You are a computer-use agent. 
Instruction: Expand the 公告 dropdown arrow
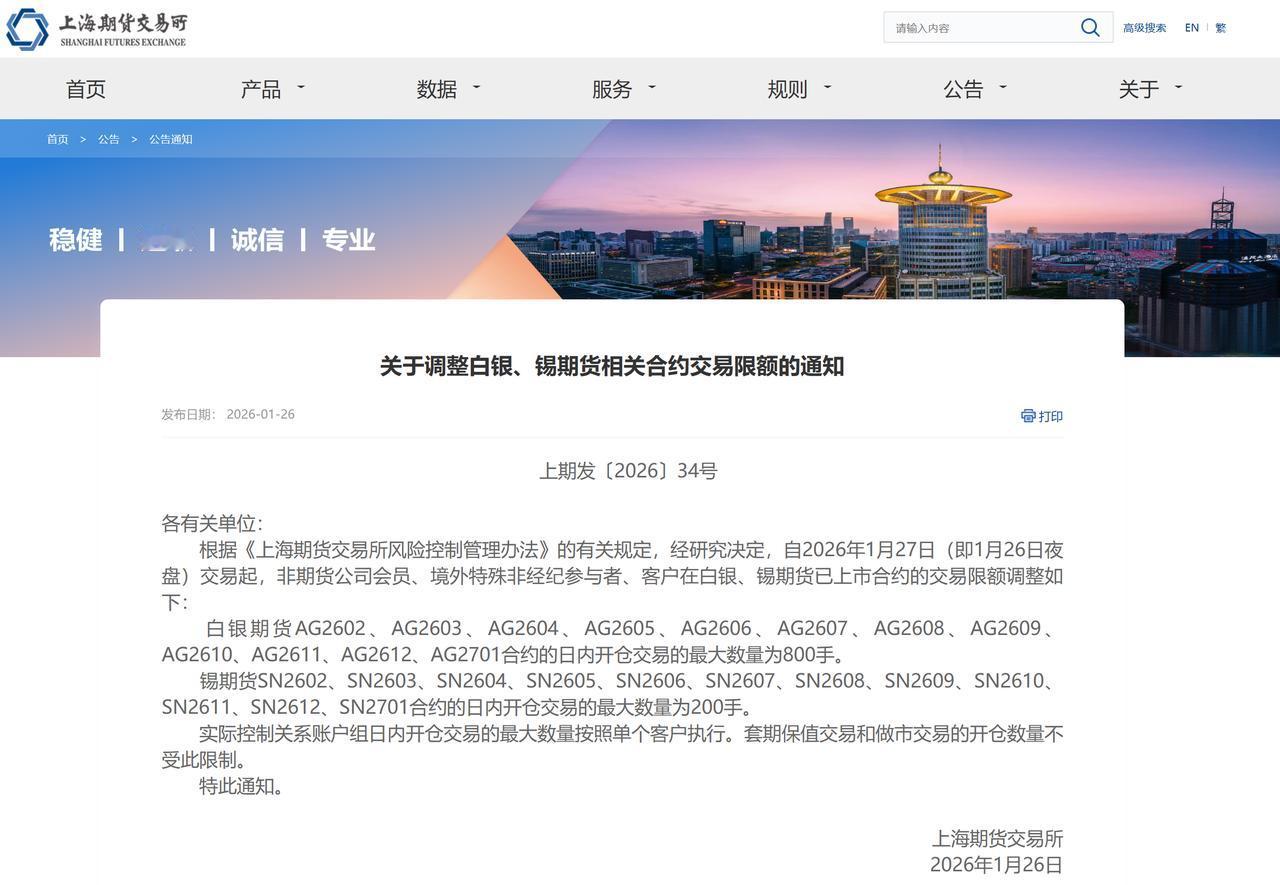pos(1003,87)
